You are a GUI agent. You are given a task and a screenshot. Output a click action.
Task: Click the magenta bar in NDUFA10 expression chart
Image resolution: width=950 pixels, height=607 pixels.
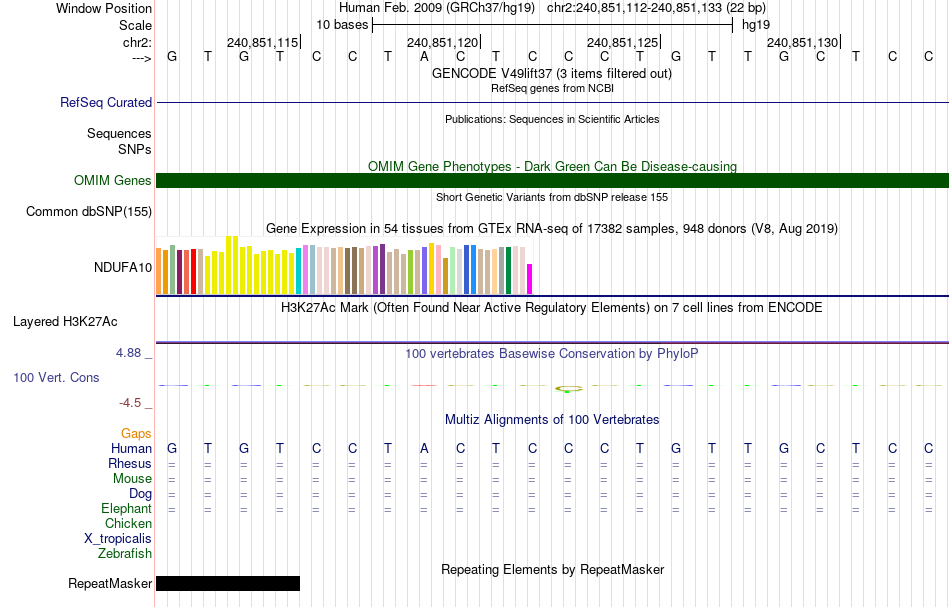(530, 279)
